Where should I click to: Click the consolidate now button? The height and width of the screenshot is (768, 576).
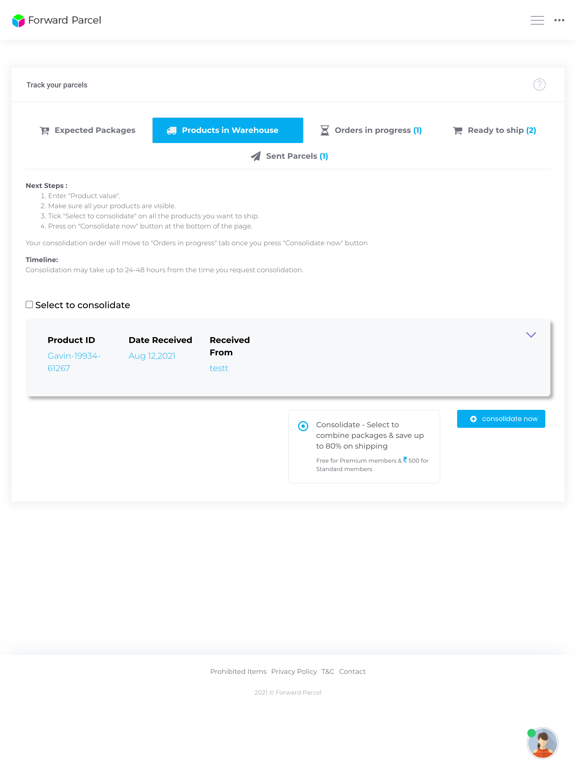pos(501,419)
